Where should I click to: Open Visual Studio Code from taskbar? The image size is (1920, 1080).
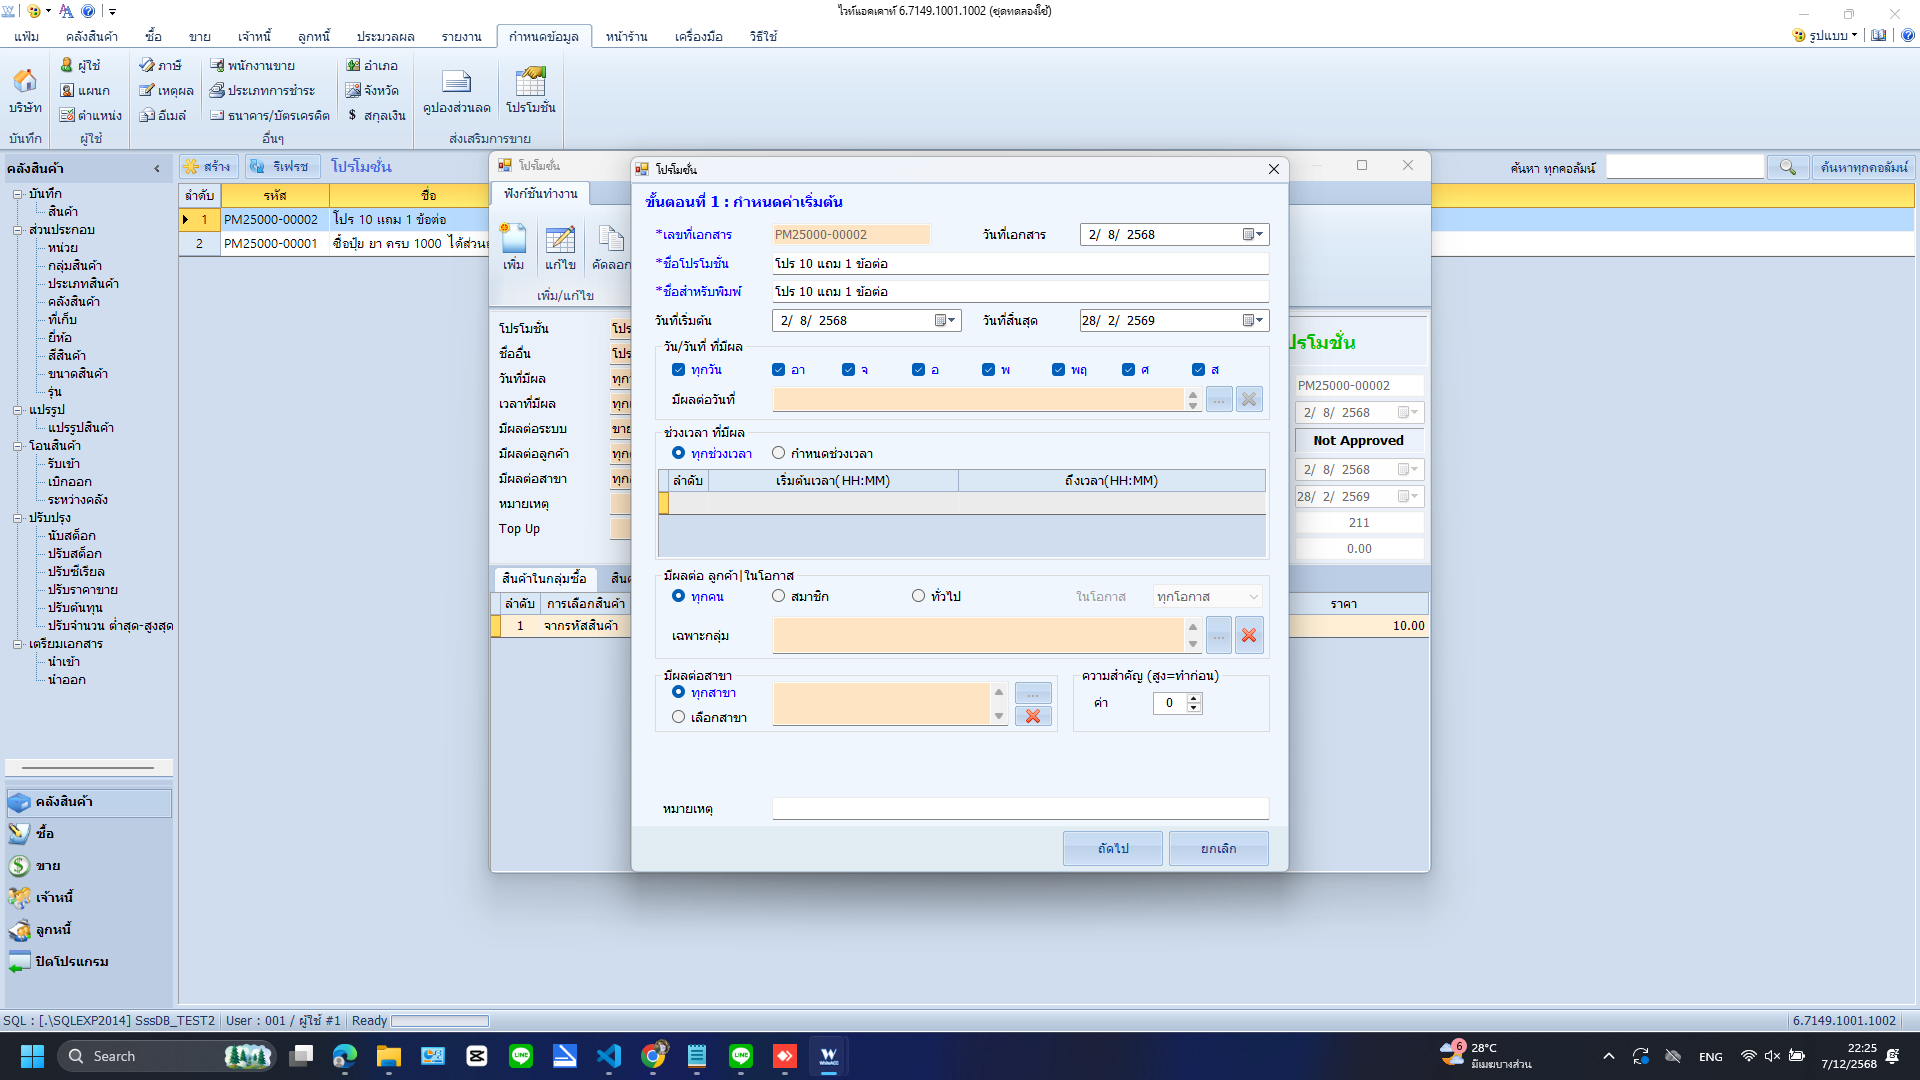pos(609,1056)
